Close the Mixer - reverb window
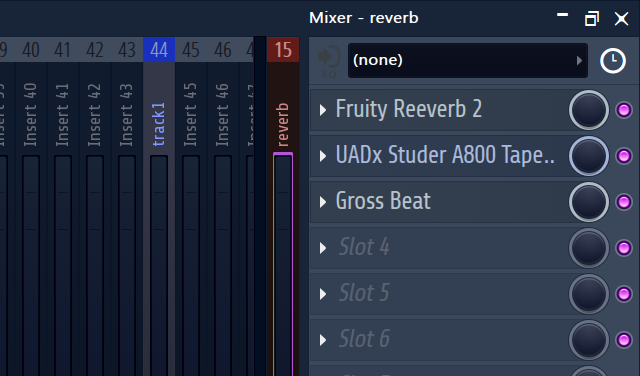Viewport: 640px width, 376px height. (x=622, y=18)
